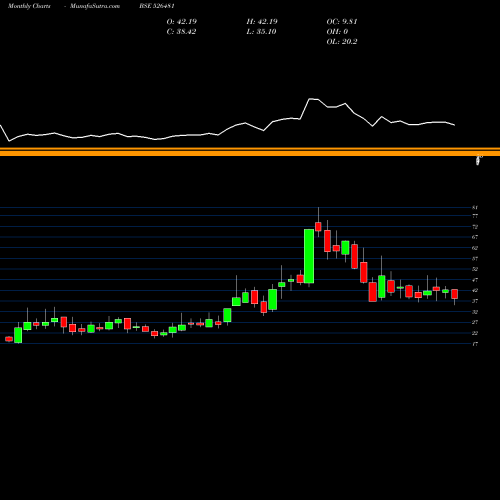
Task: Click the price axis label 32
Action: (x=475, y=312)
